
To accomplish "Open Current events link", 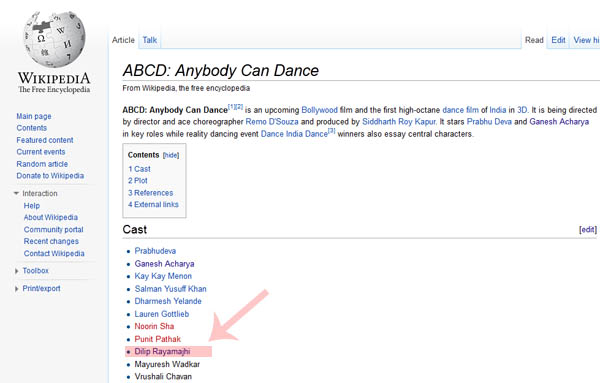I will (x=41, y=152).
